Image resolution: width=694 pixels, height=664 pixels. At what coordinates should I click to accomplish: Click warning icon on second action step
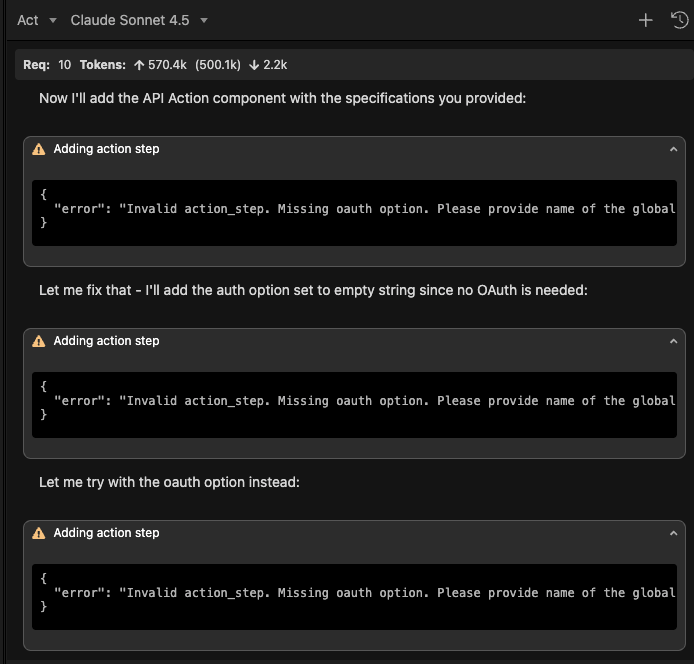click(x=39, y=341)
